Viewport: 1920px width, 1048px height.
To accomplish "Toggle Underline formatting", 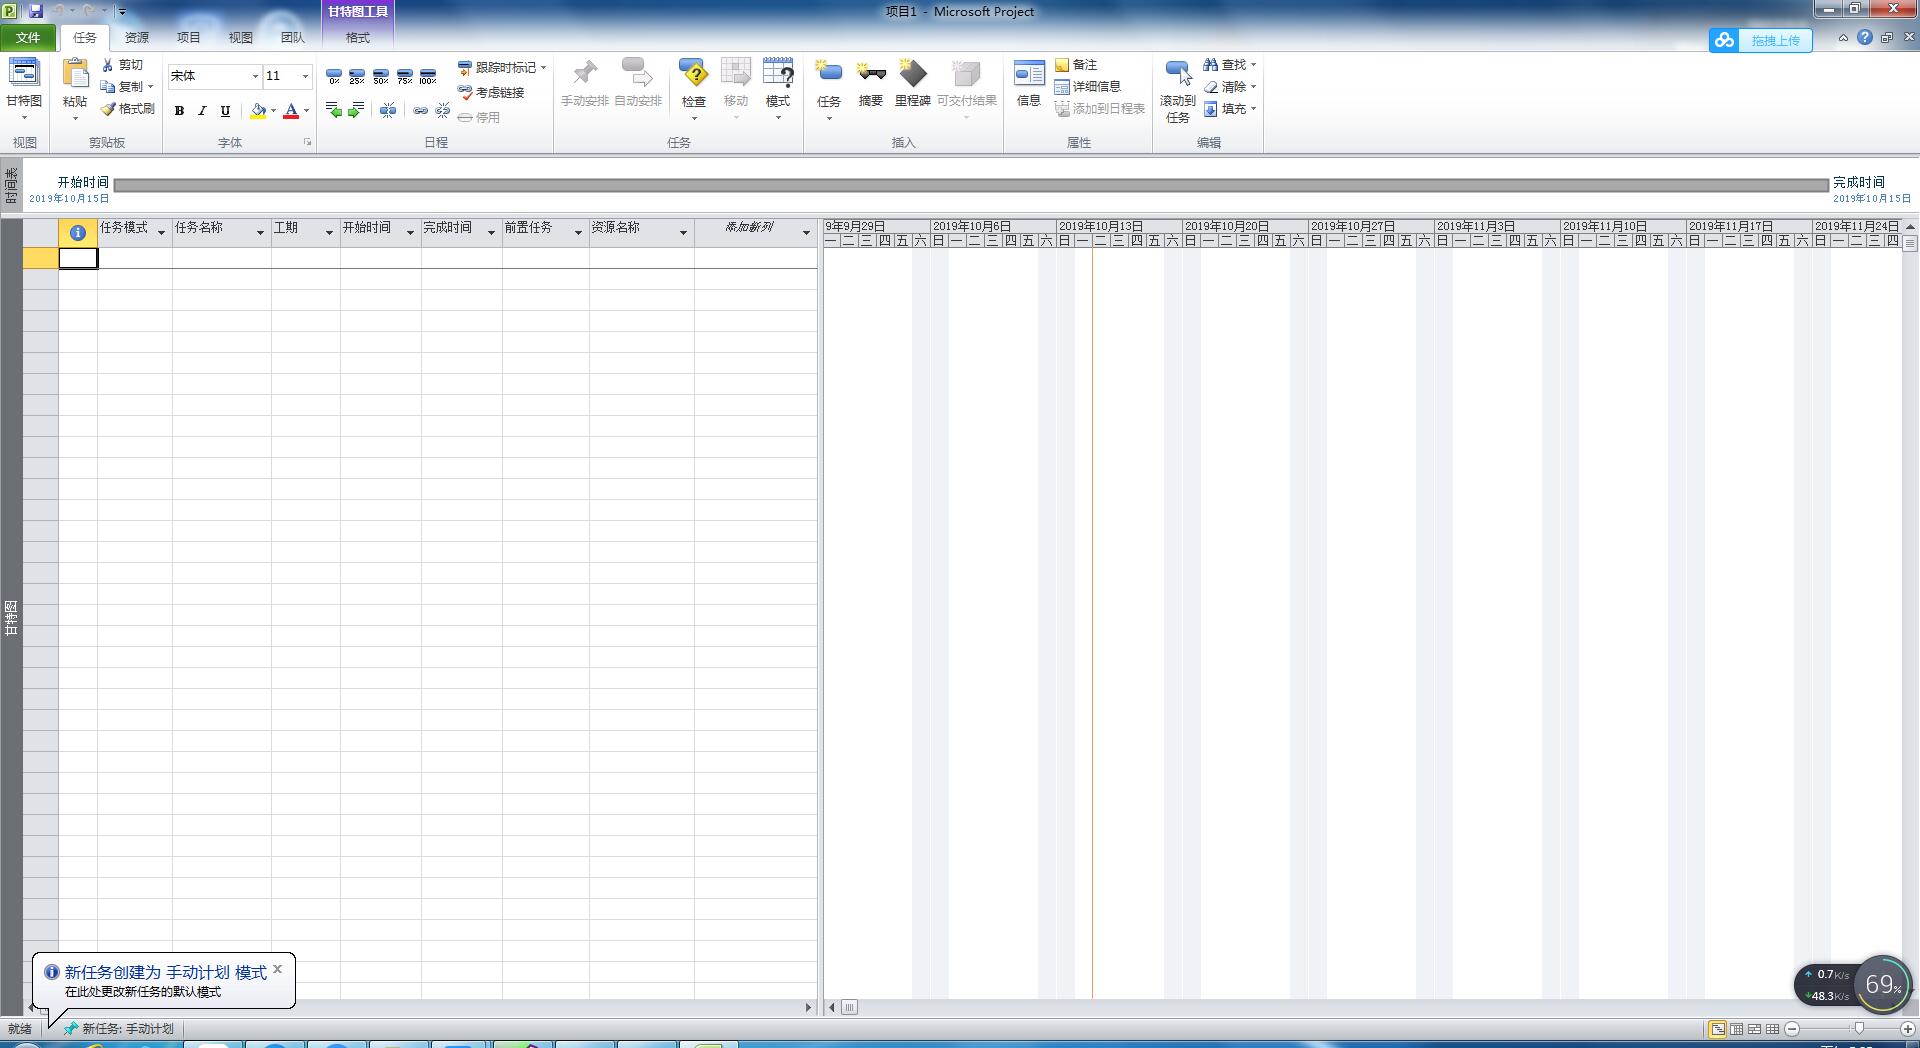I will click(225, 111).
